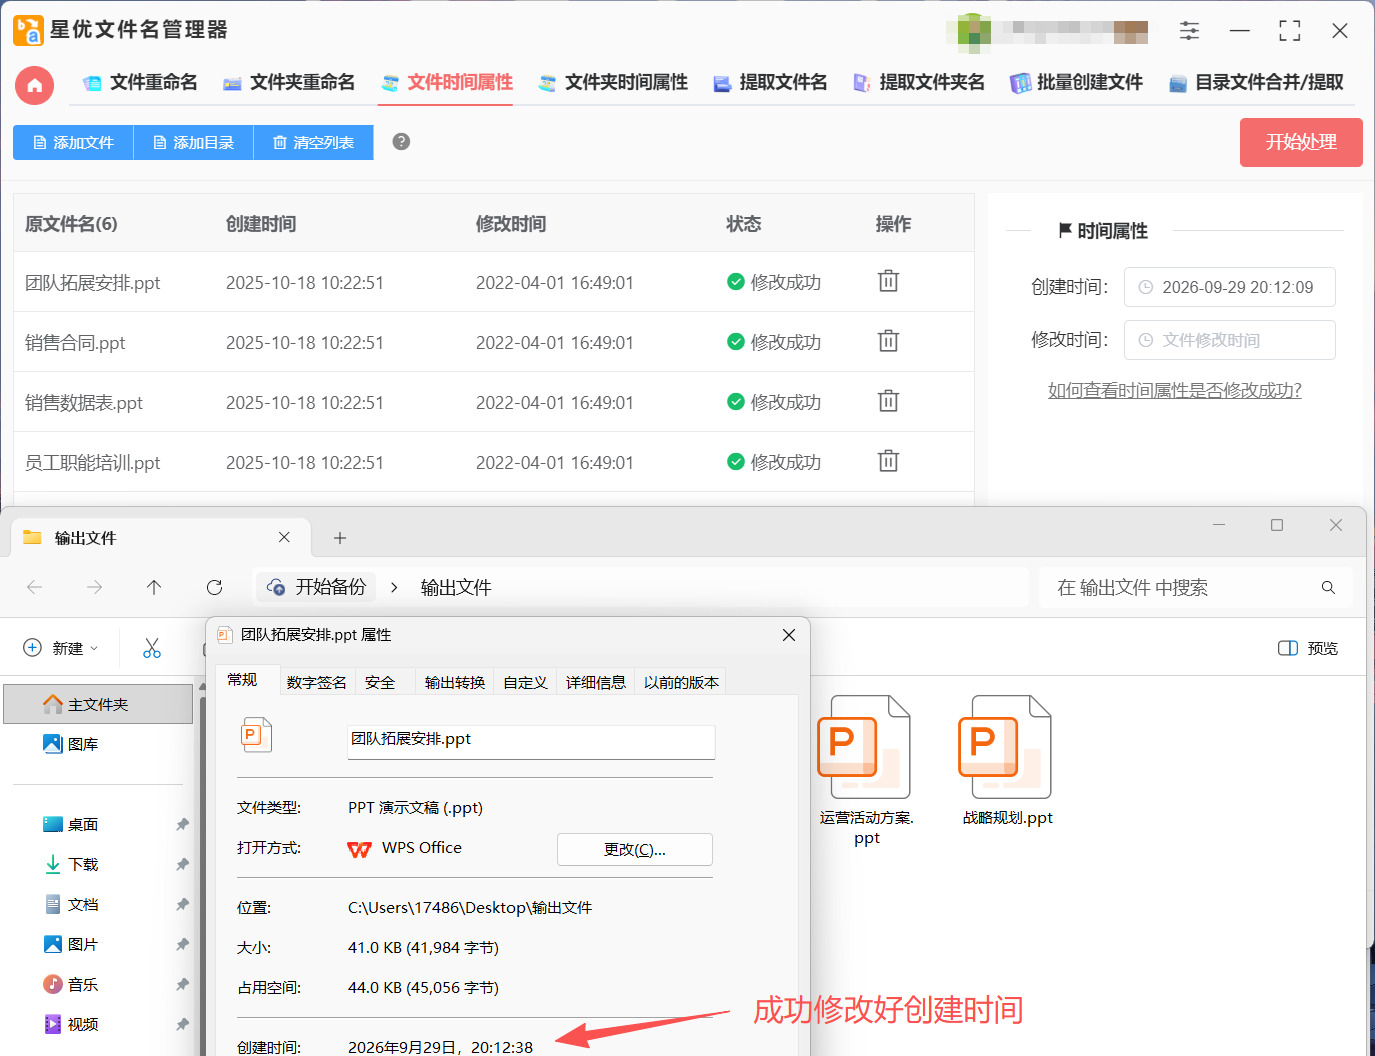This screenshot has height=1056, width=1375.
Task: Open the 修改时间 date picker field
Action: click(x=1229, y=340)
